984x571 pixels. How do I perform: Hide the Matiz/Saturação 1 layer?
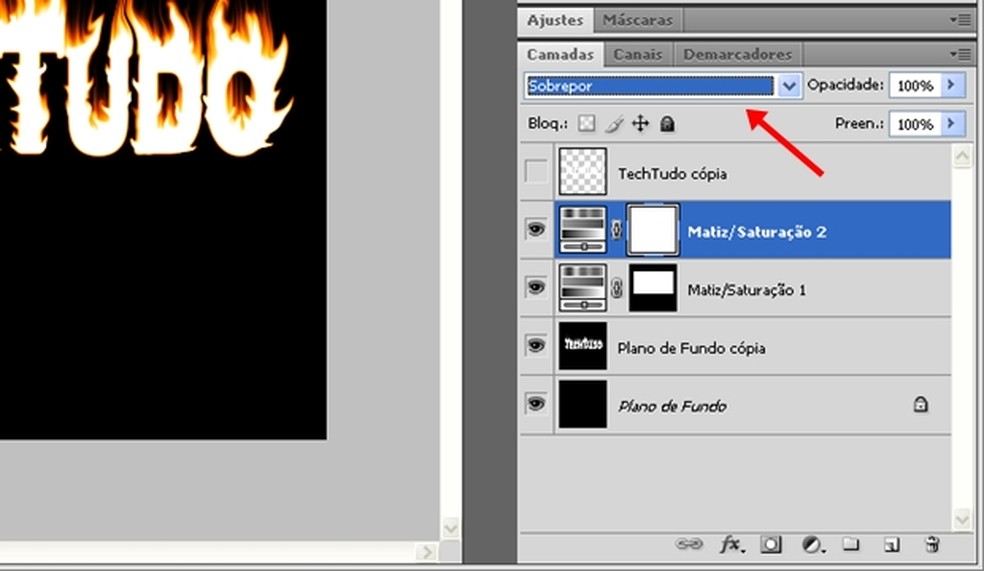536,287
